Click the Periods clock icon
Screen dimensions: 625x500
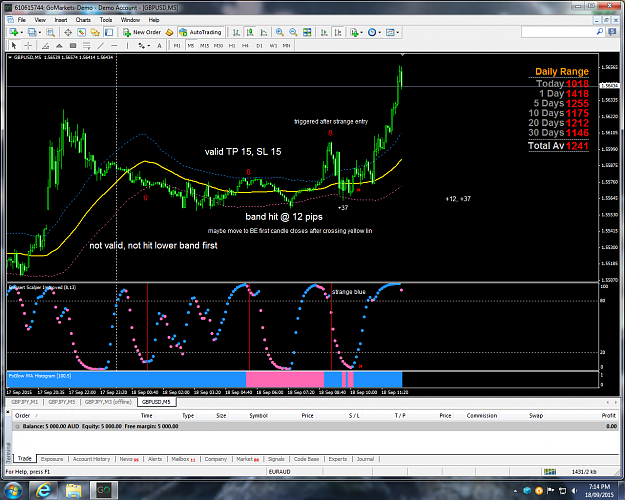tap(372, 32)
